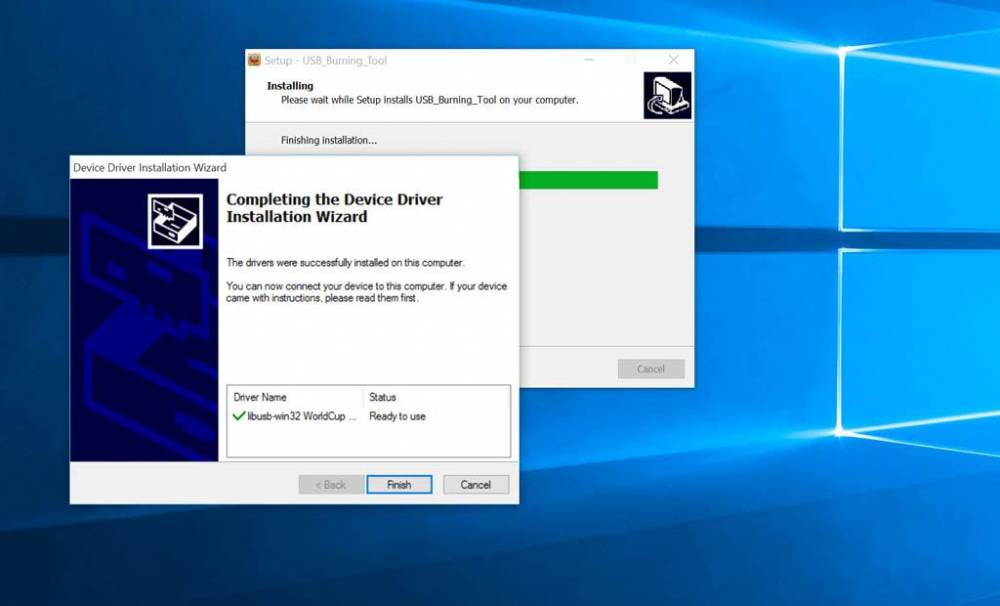Minimize the USB_Burning_Tool Setup window
Image resolution: width=1000 pixels, height=606 pixels.
[x=589, y=60]
